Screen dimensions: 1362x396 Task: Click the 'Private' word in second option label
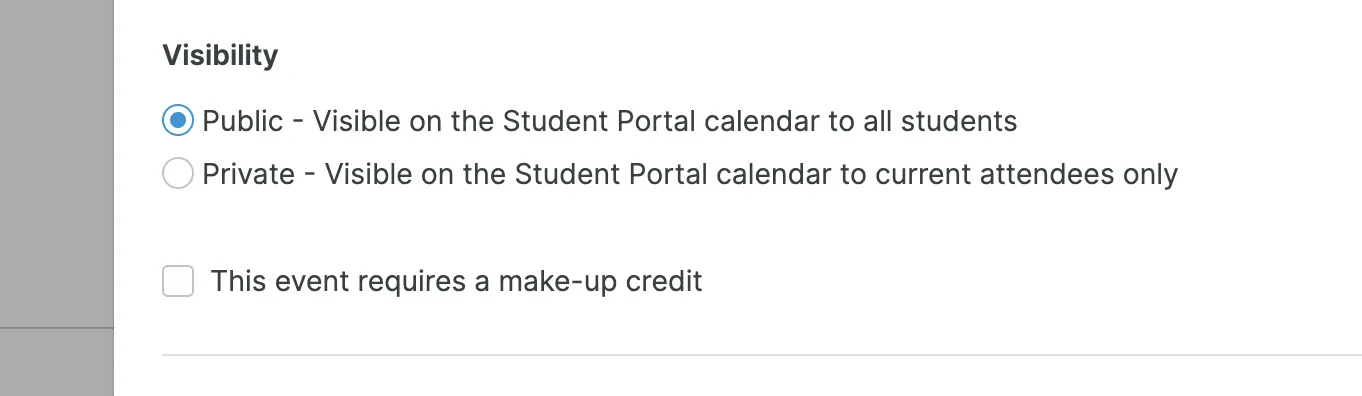pos(249,174)
